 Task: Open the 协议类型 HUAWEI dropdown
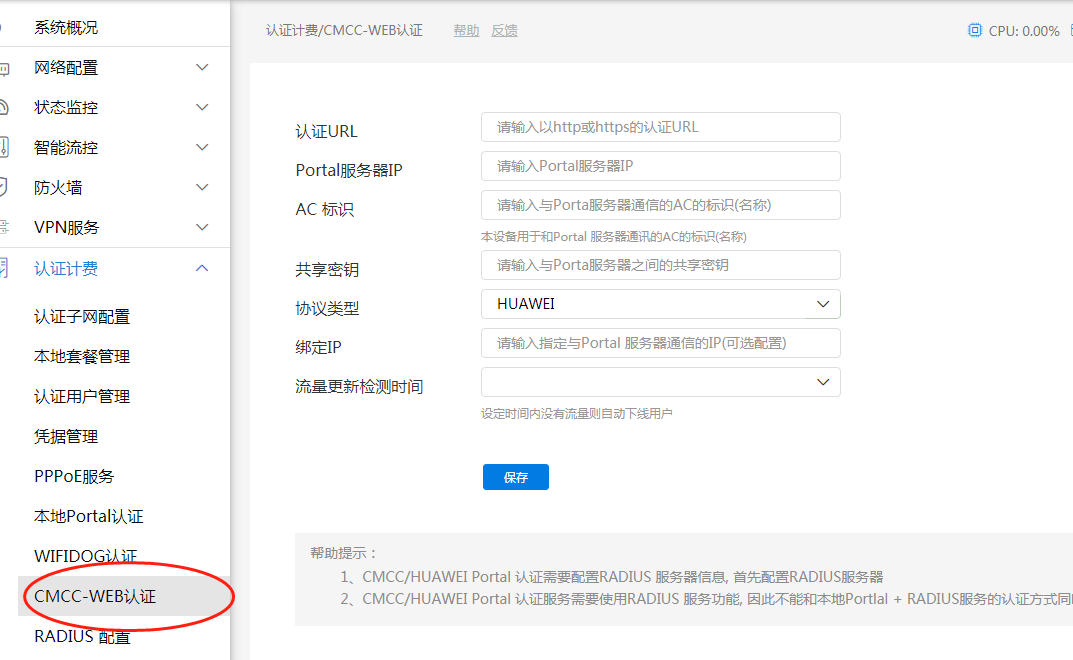(660, 304)
